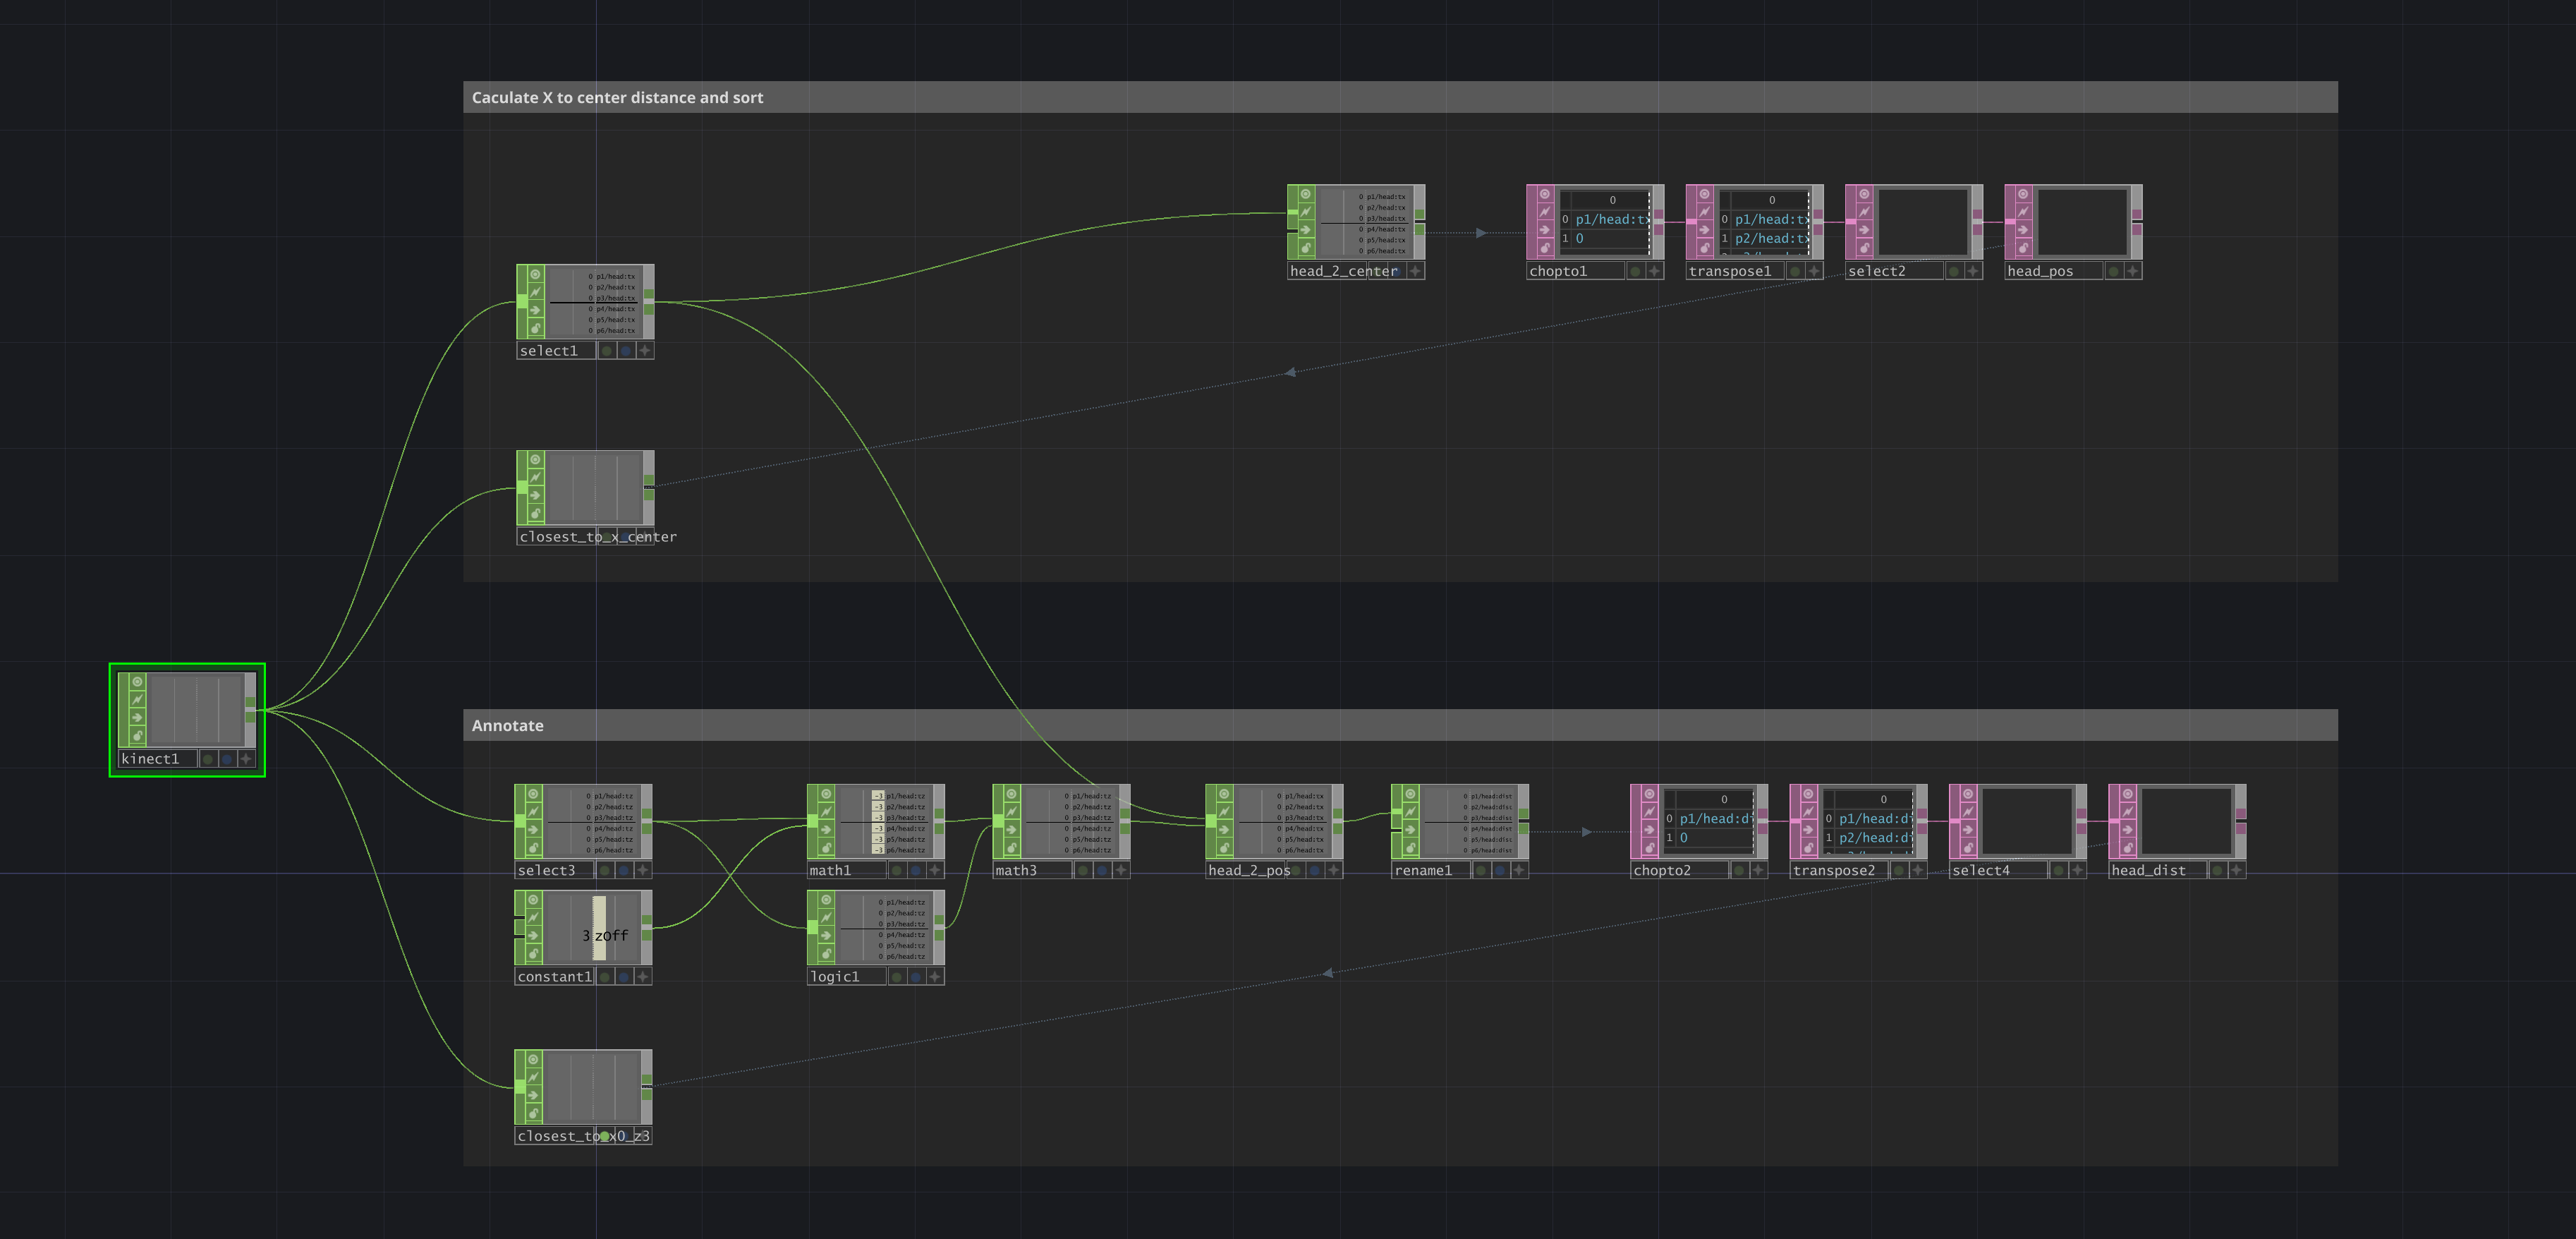Image resolution: width=2576 pixels, height=1239 pixels.
Task: Click the lightning flag on transpose1
Action: pos(1705,212)
